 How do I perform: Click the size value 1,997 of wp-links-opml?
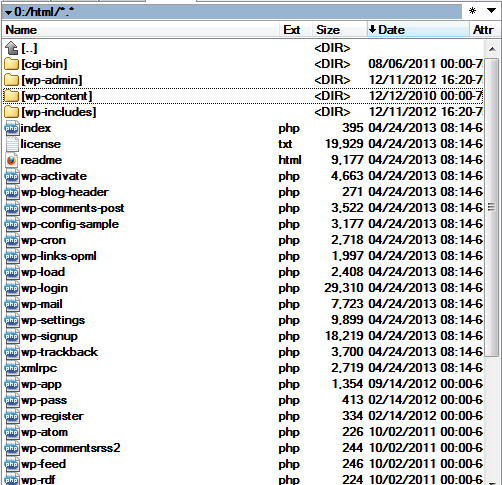[347, 256]
